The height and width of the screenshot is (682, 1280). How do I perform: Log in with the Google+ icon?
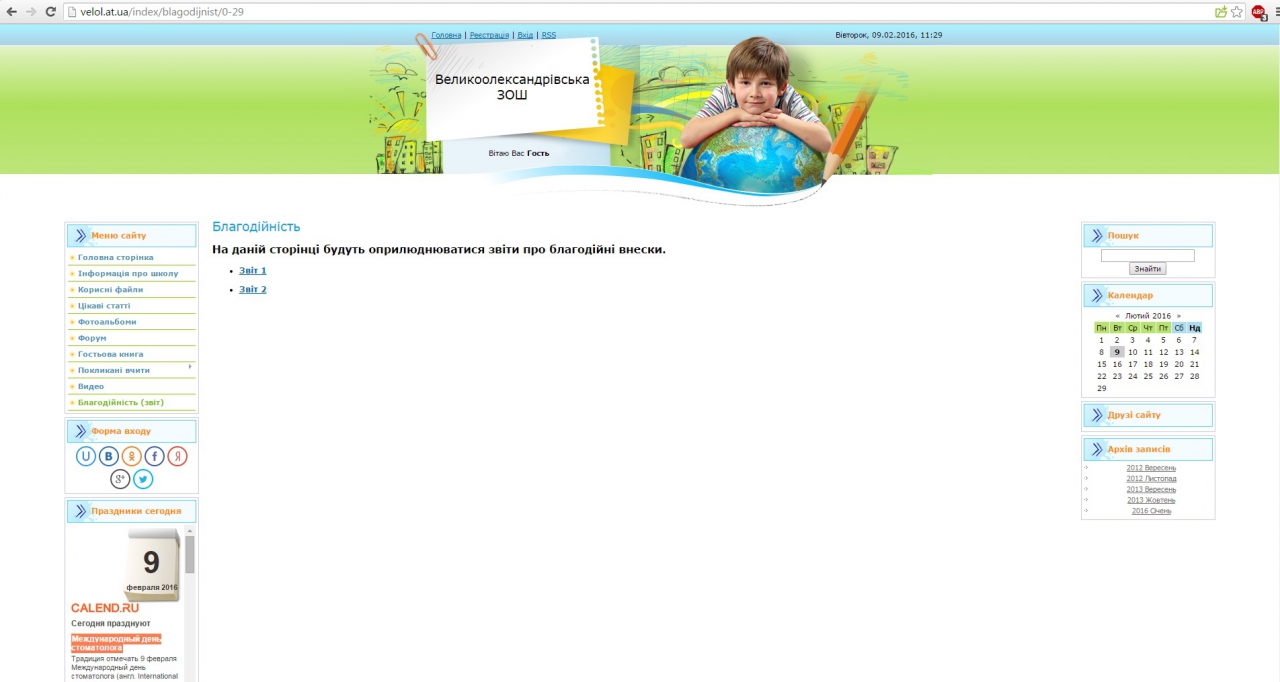120,479
